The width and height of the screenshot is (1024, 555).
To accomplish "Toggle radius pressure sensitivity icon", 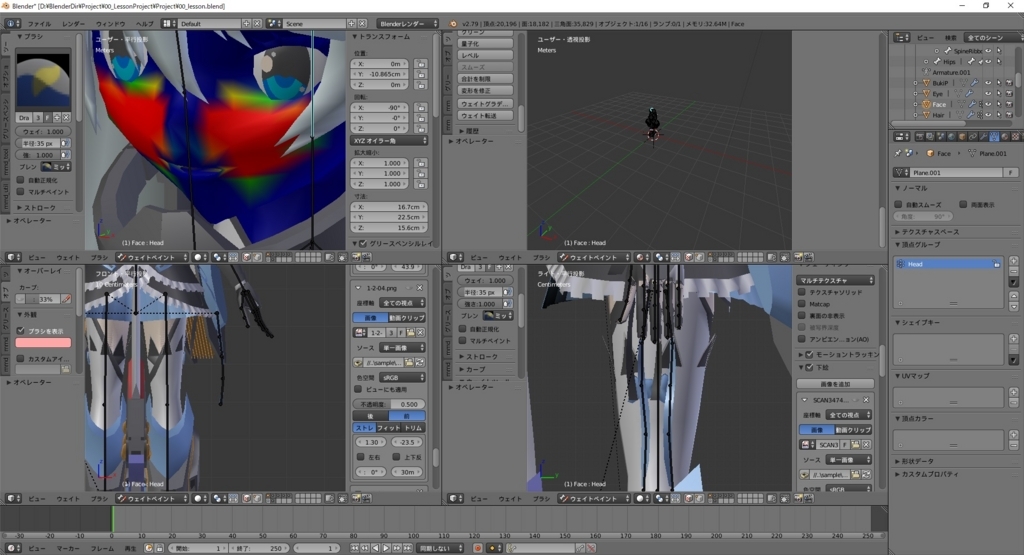I will [65, 143].
